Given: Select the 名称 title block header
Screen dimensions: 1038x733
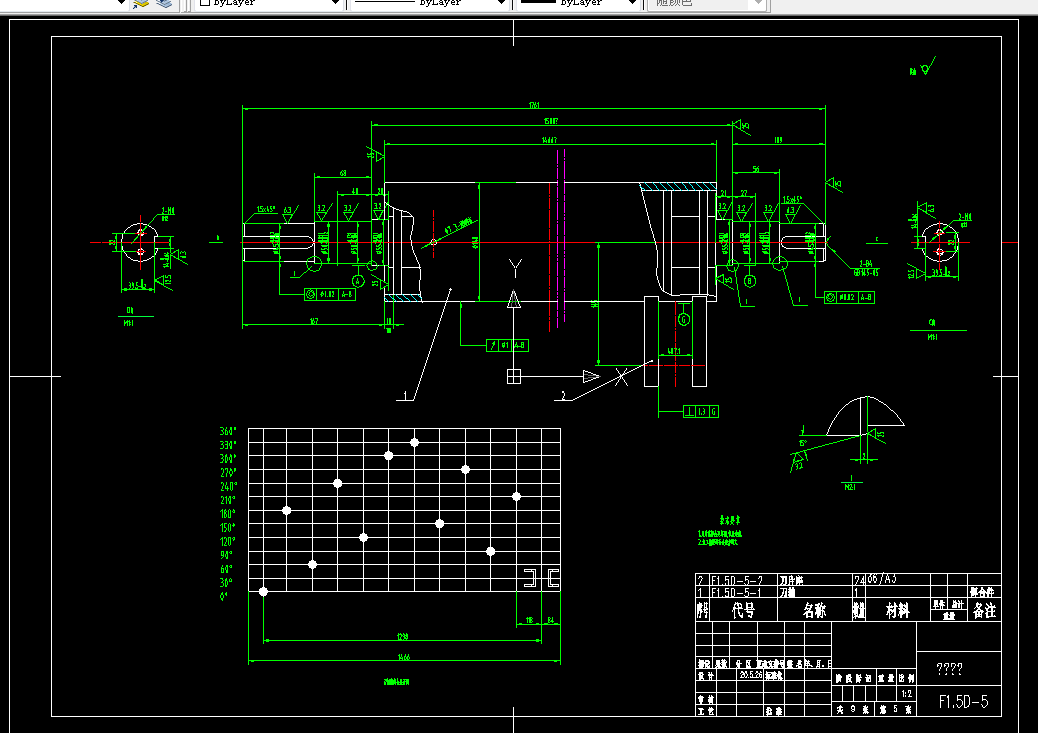Looking at the screenshot, I should [x=814, y=610].
